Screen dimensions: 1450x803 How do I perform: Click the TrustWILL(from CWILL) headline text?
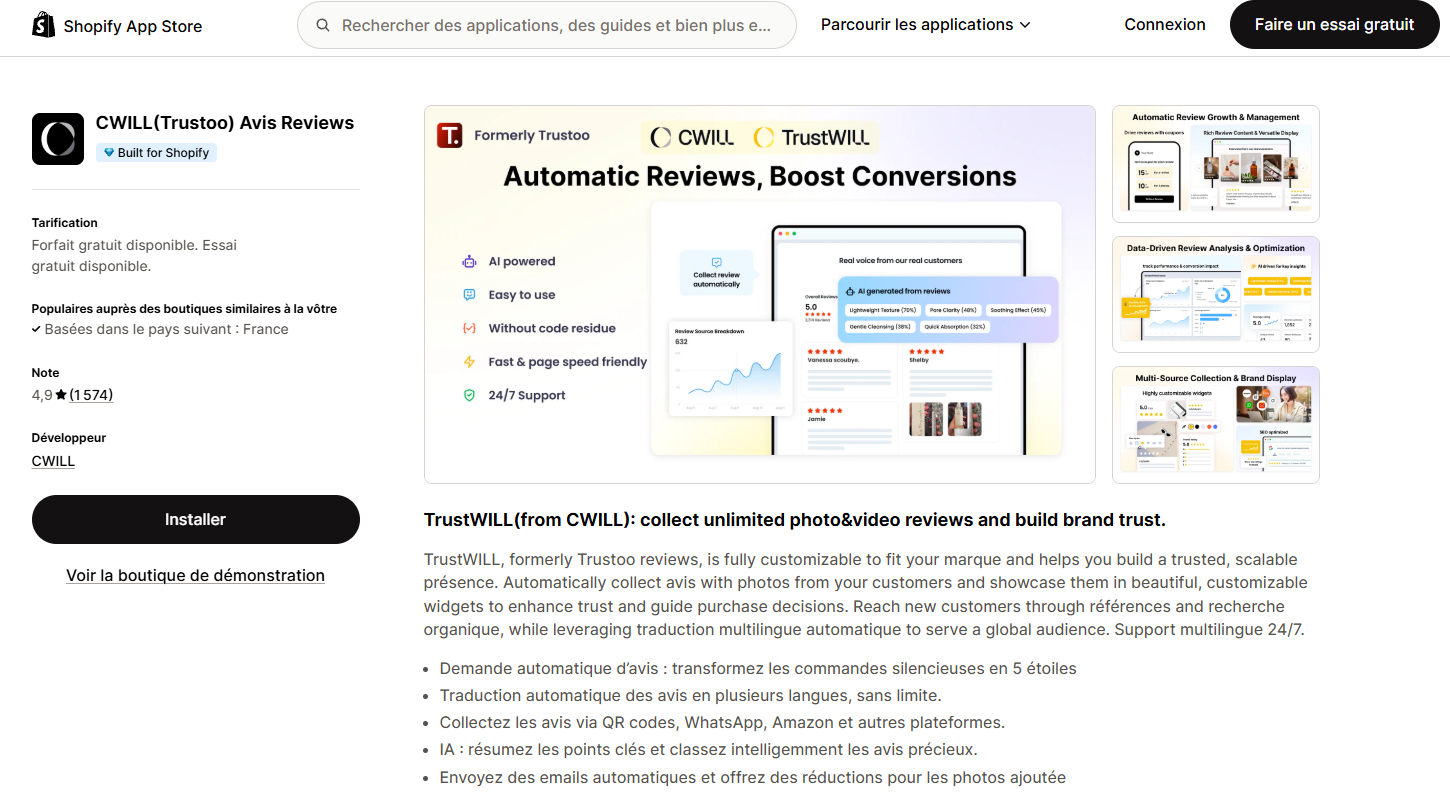point(795,520)
